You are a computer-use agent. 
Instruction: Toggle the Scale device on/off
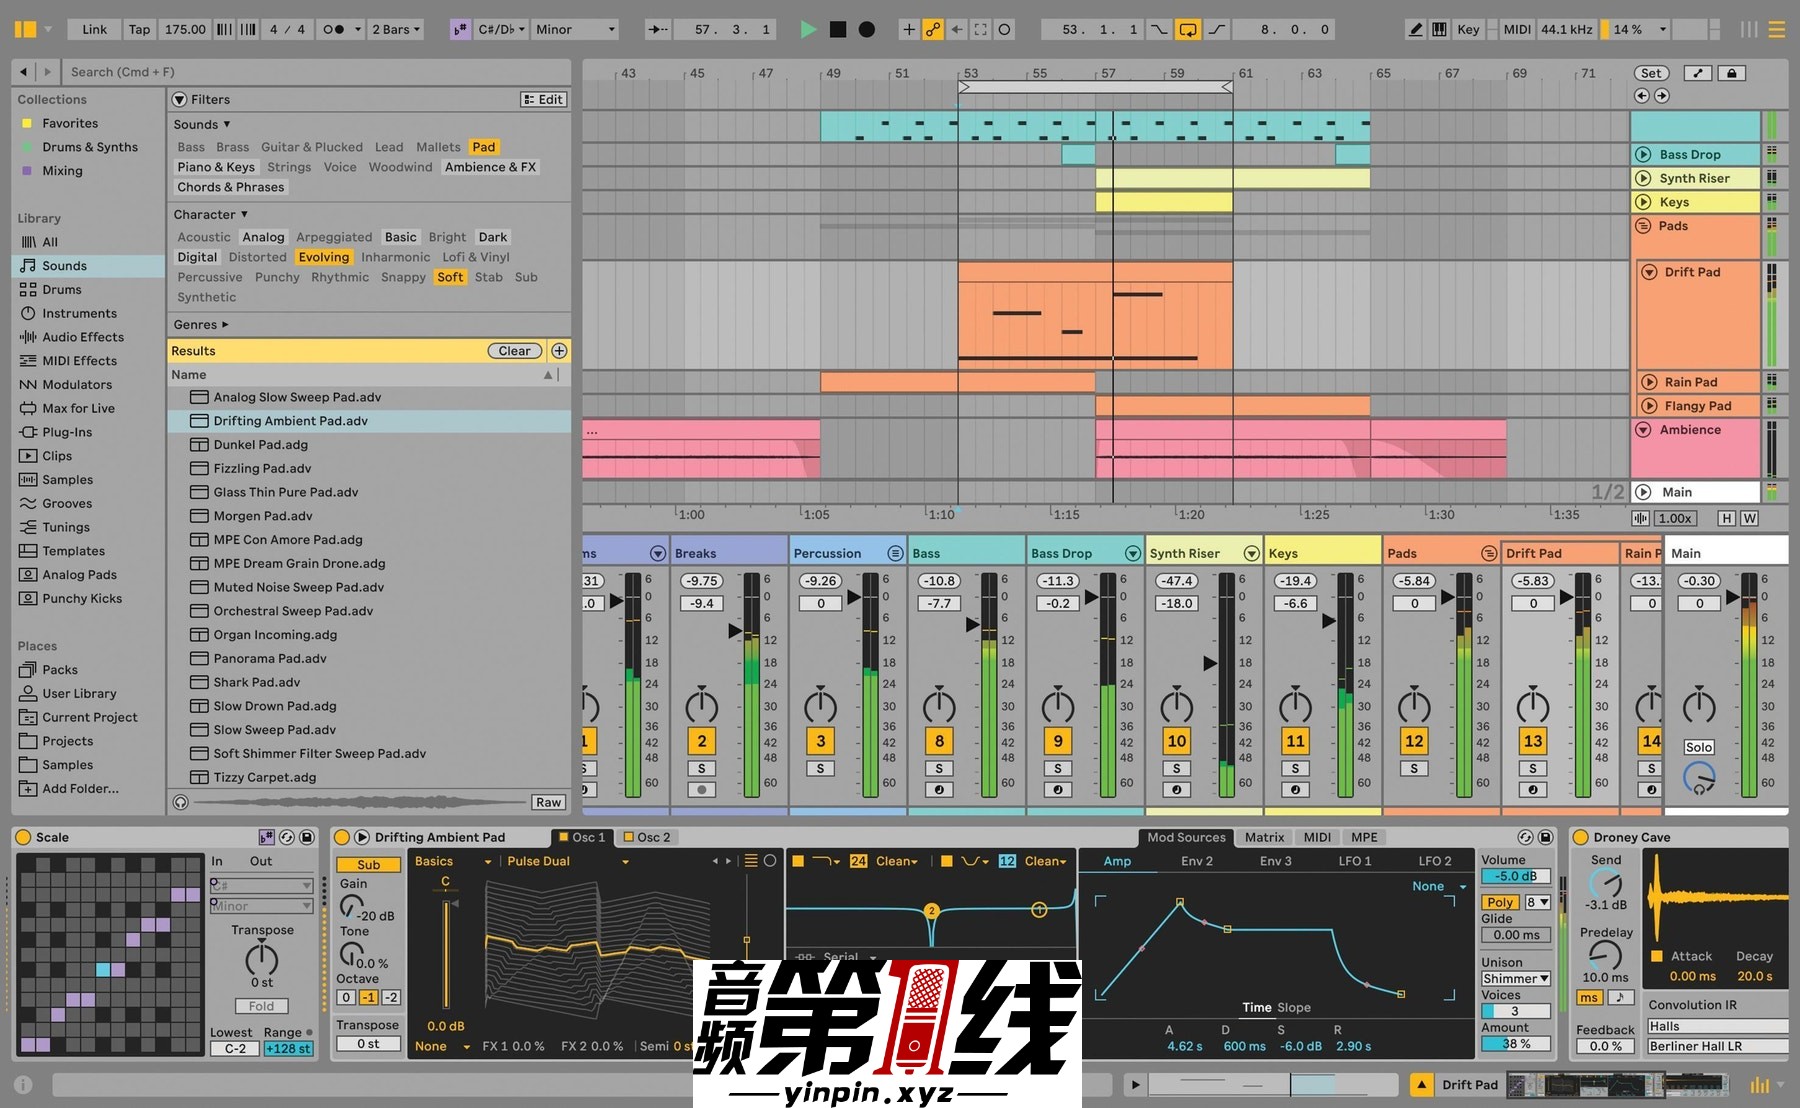click(23, 837)
